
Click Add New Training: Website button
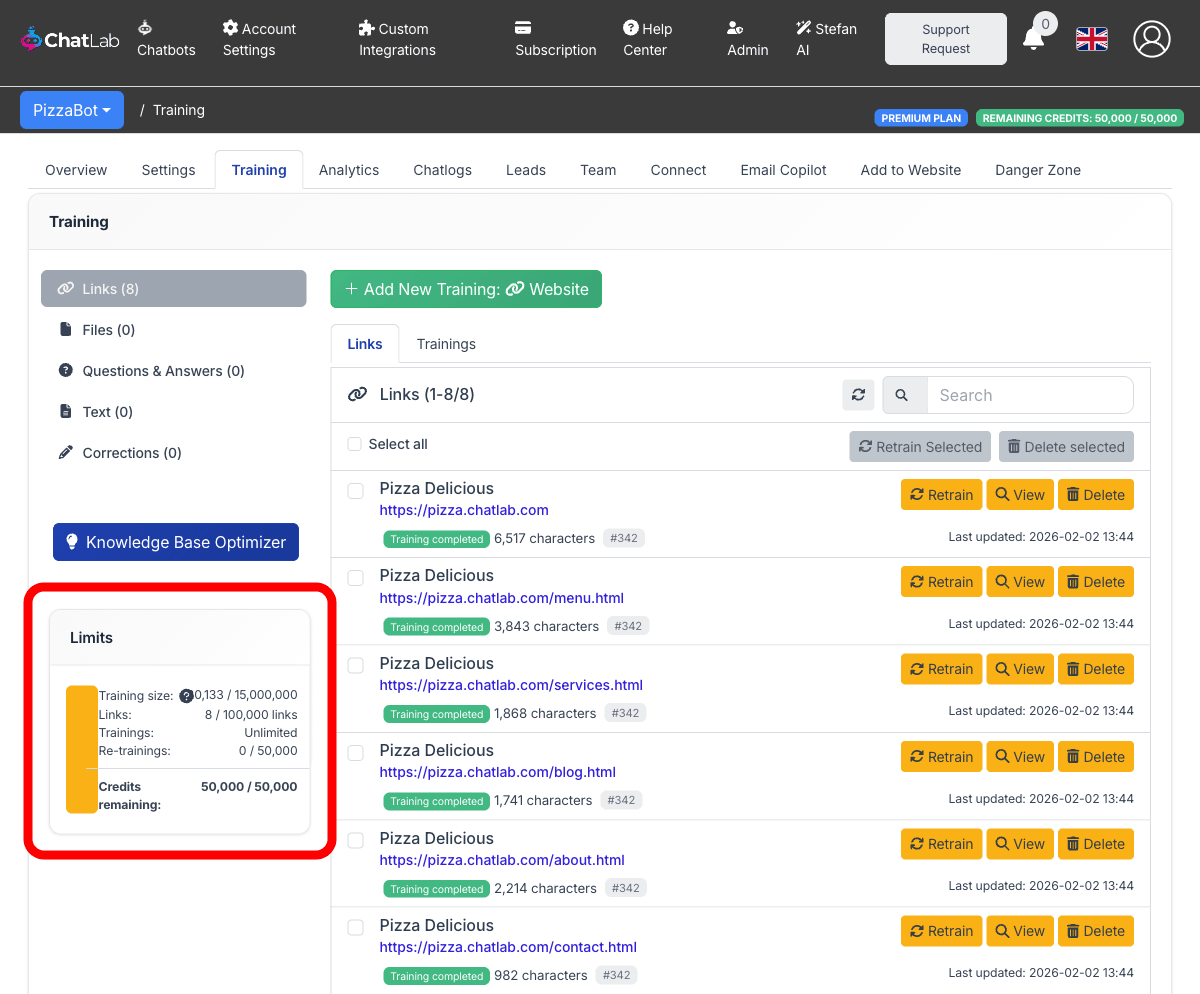click(x=466, y=289)
